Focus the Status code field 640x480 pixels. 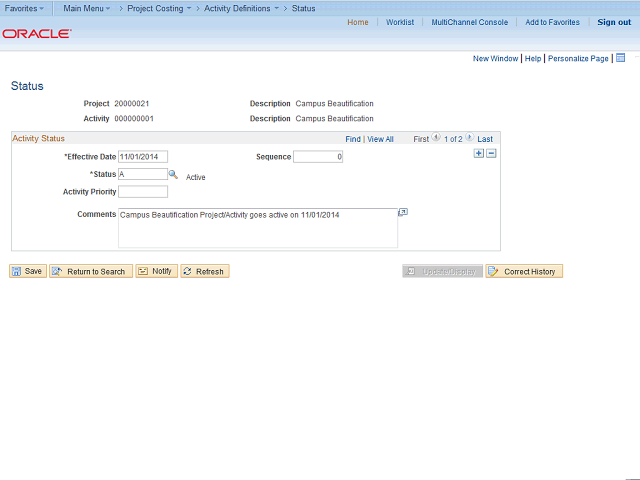(143, 174)
